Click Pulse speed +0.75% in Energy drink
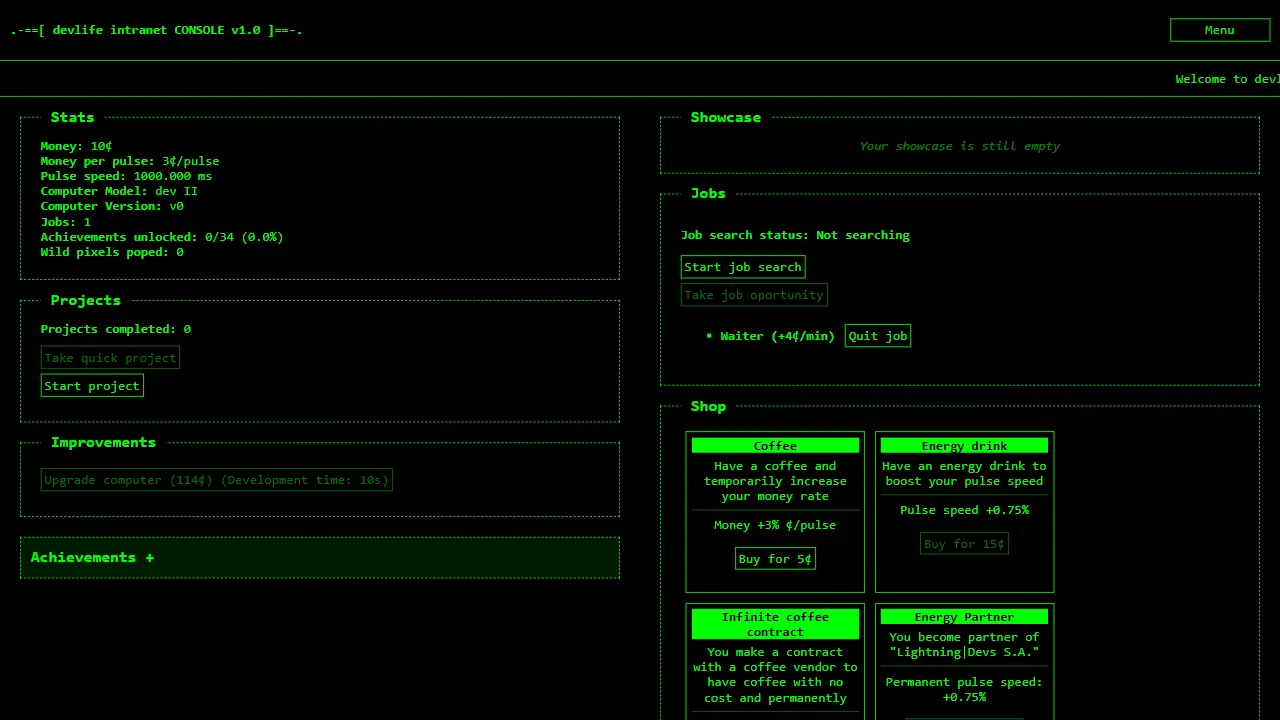This screenshot has height=720, width=1280. [964, 510]
